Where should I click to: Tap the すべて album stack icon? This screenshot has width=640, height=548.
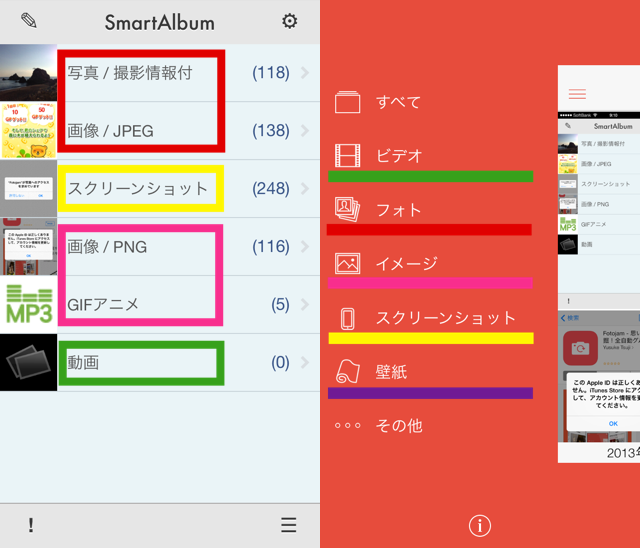[347, 102]
